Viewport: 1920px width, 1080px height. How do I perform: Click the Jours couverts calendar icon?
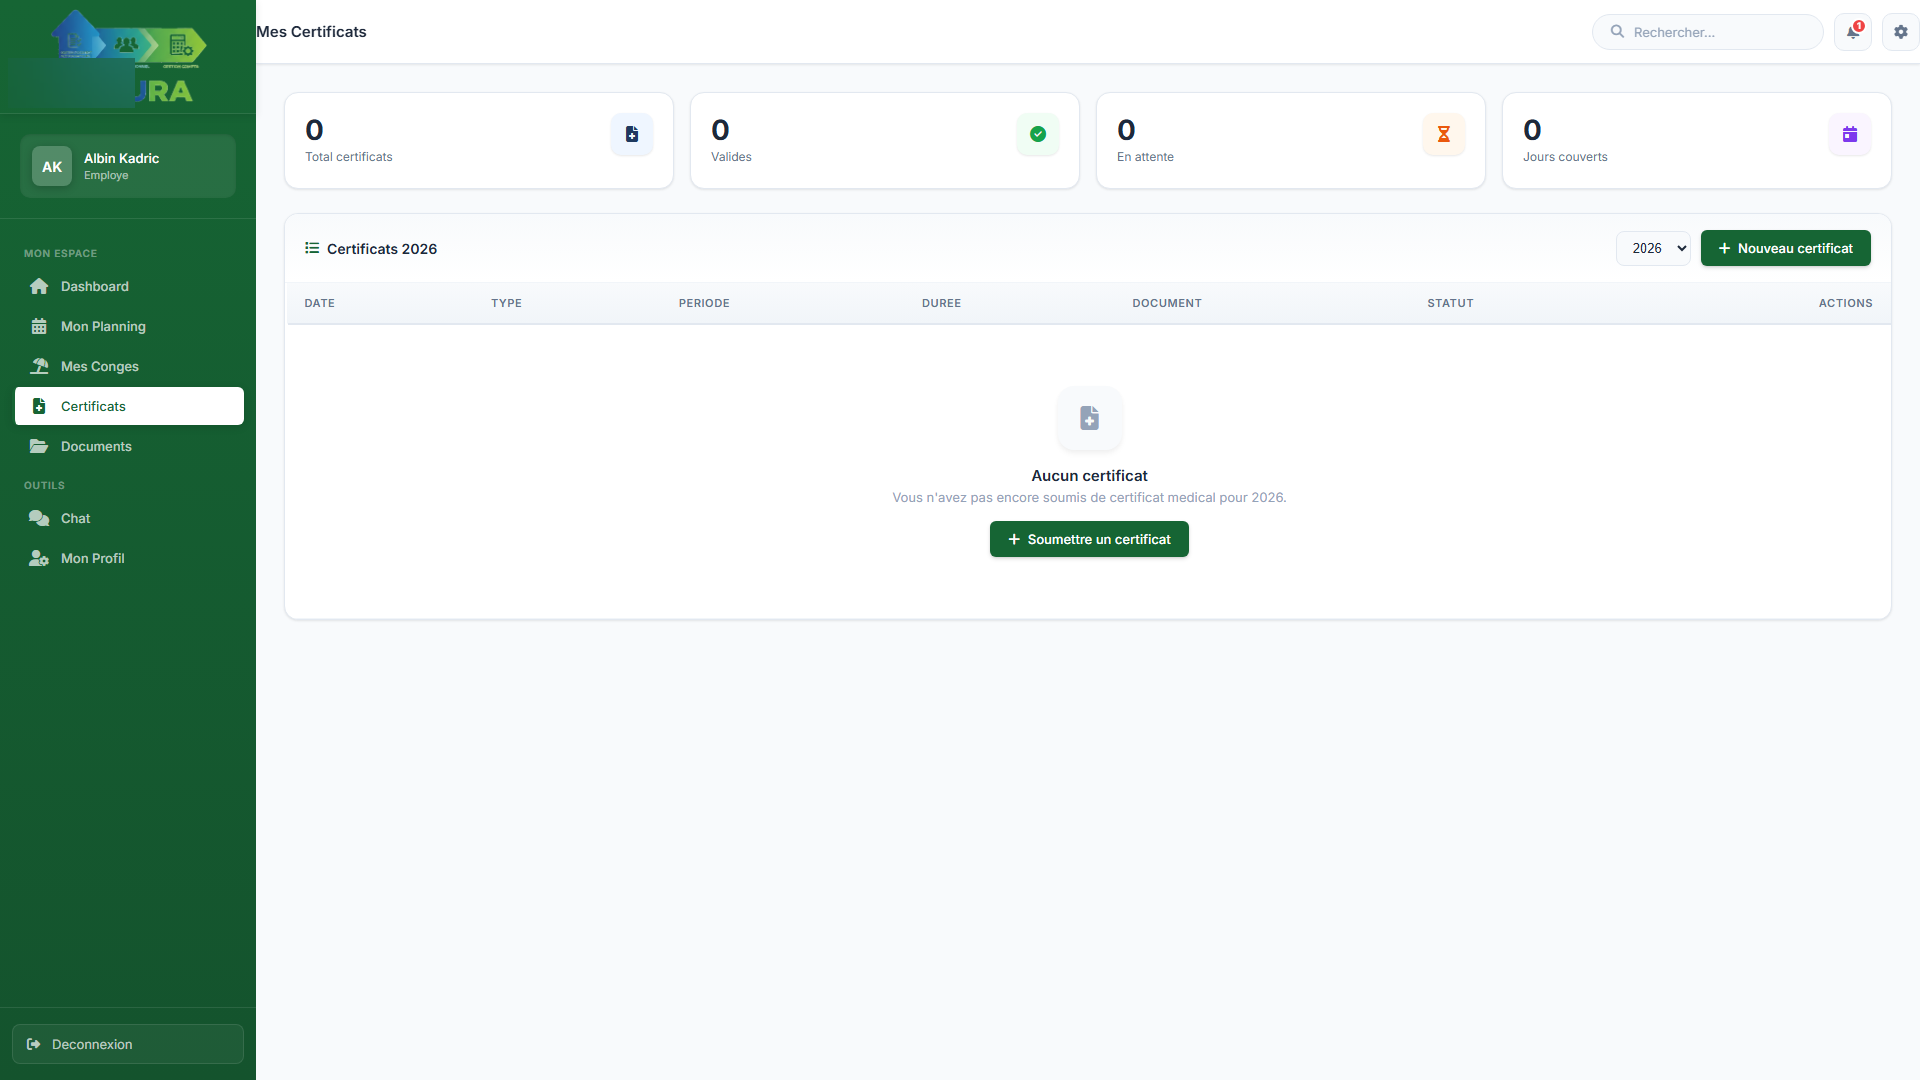coord(1850,134)
